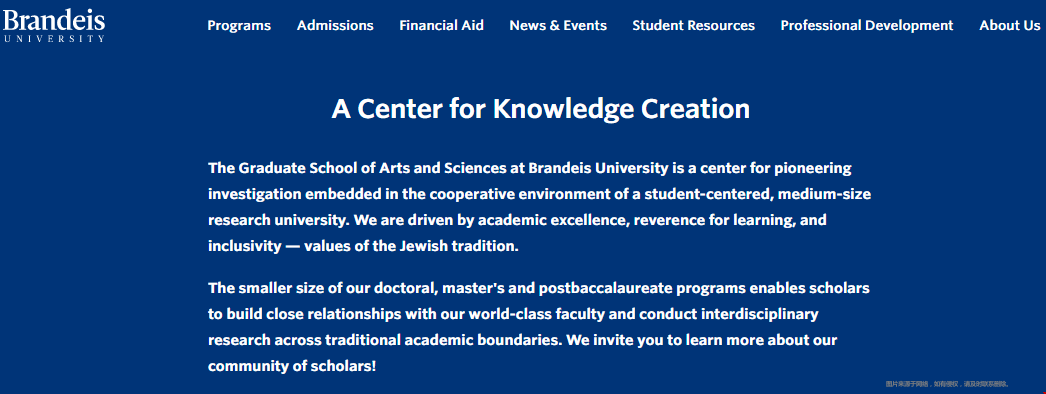Open the Programs navigation menu
This screenshot has height=394, width=1046.
coord(239,25)
